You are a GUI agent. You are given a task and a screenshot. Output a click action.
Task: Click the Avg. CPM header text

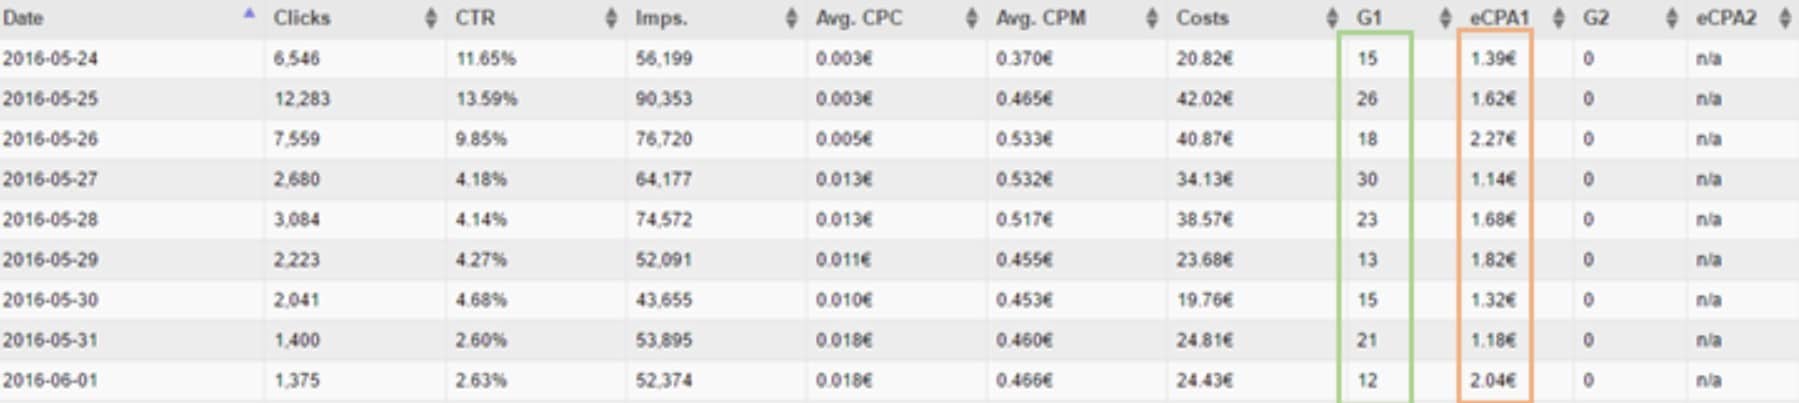tap(1040, 18)
